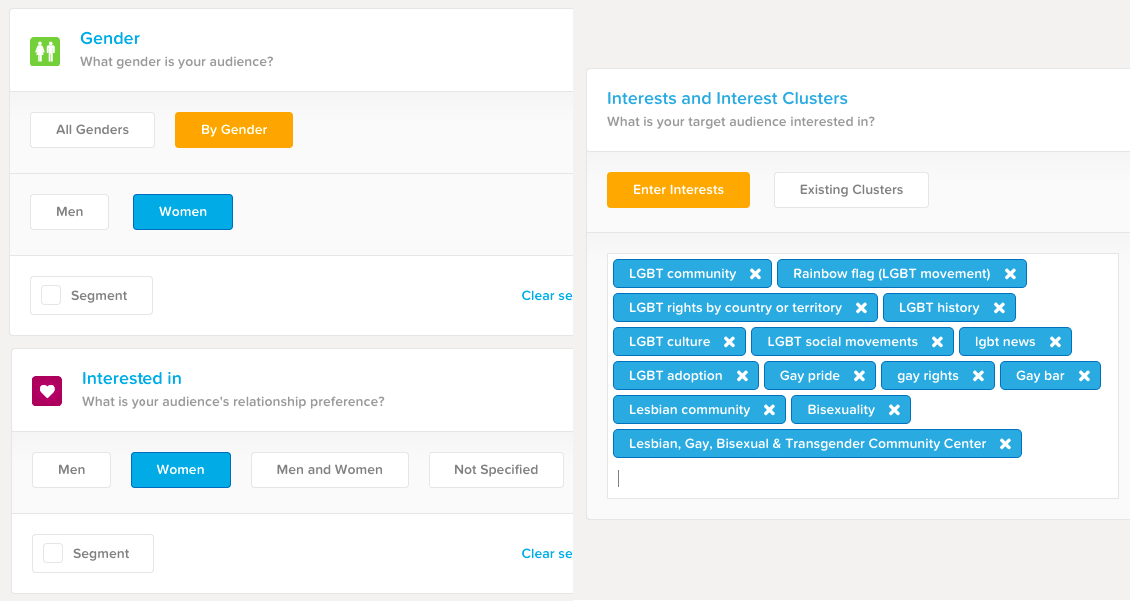Remove the Bisexuality tag

click(x=894, y=410)
